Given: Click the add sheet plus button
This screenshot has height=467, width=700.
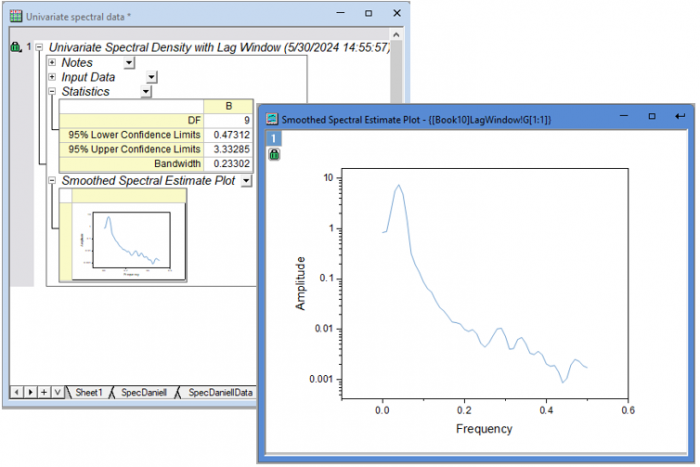Looking at the screenshot, I should [44, 392].
